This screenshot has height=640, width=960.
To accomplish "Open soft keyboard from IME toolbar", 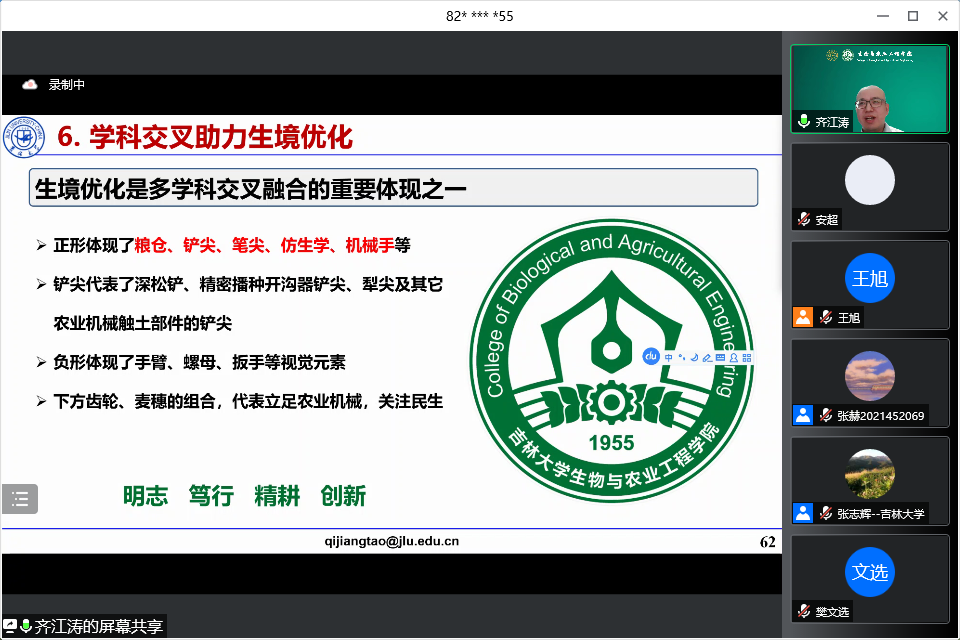I will pyautogui.click(x=720, y=357).
